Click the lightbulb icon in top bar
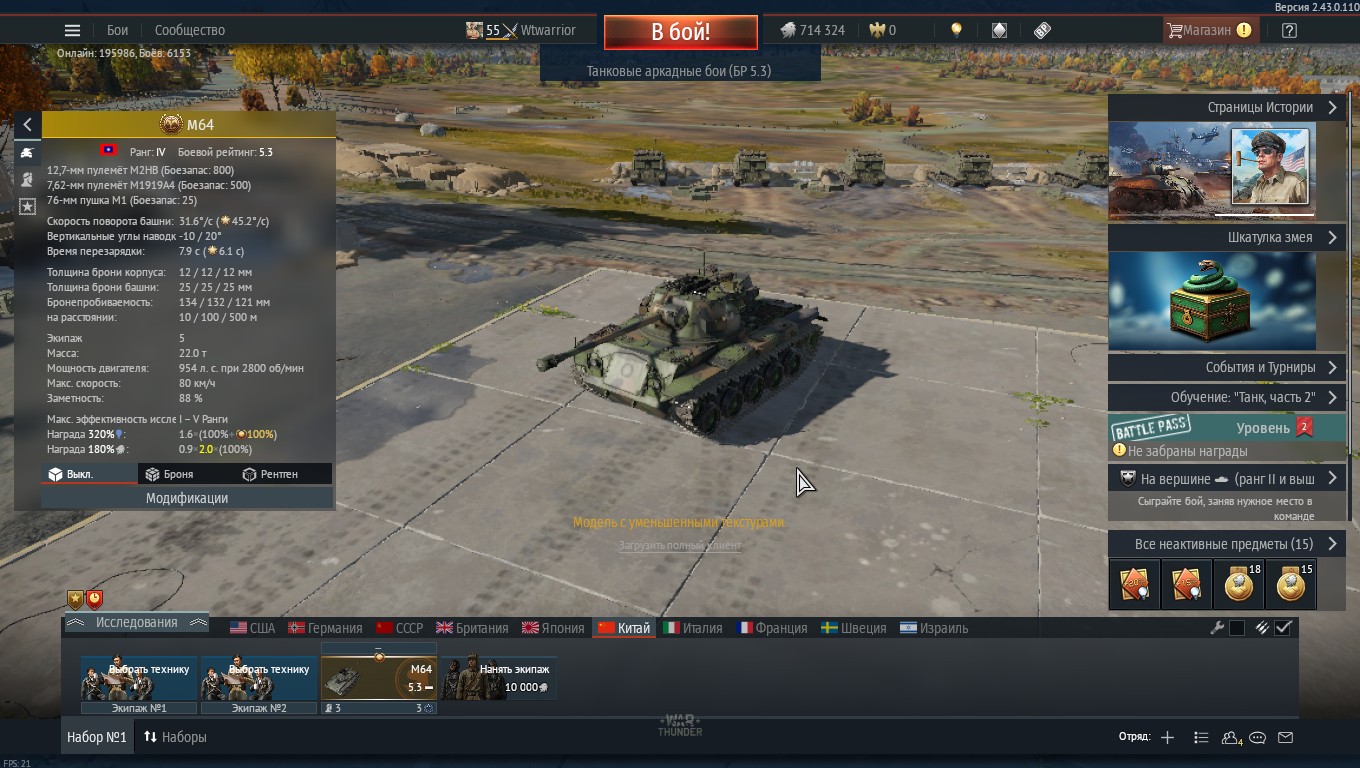The height and width of the screenshot is (768, 1360). point(956,30)
